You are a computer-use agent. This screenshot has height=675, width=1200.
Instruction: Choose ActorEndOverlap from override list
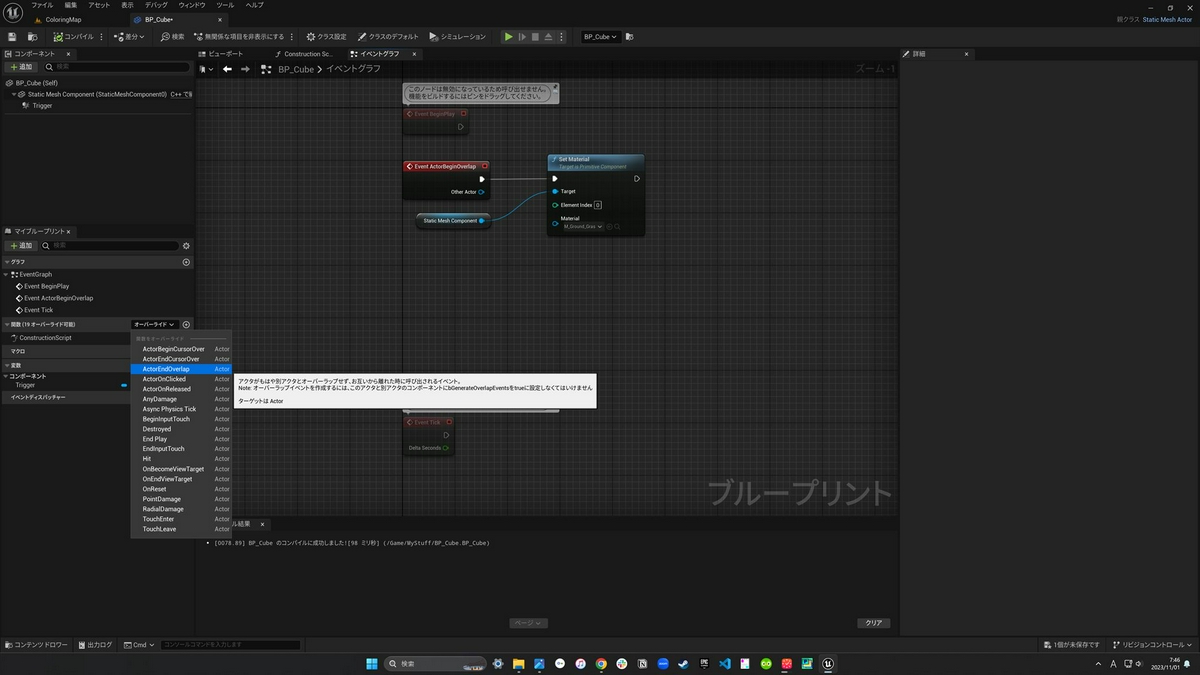(x=181, y=369)
